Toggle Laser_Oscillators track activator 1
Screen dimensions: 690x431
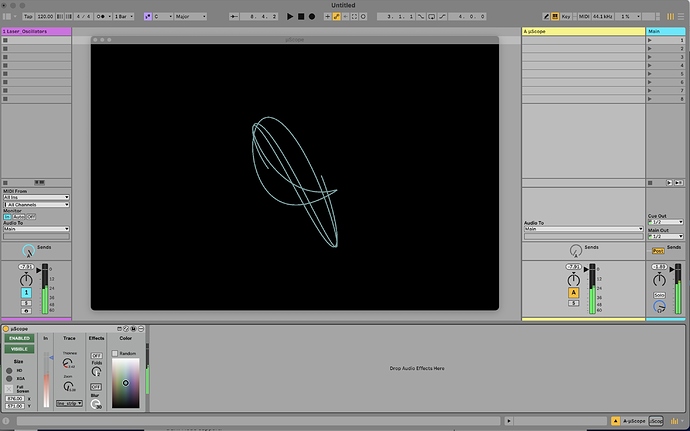pyautogui.click(x=26, y=293)
